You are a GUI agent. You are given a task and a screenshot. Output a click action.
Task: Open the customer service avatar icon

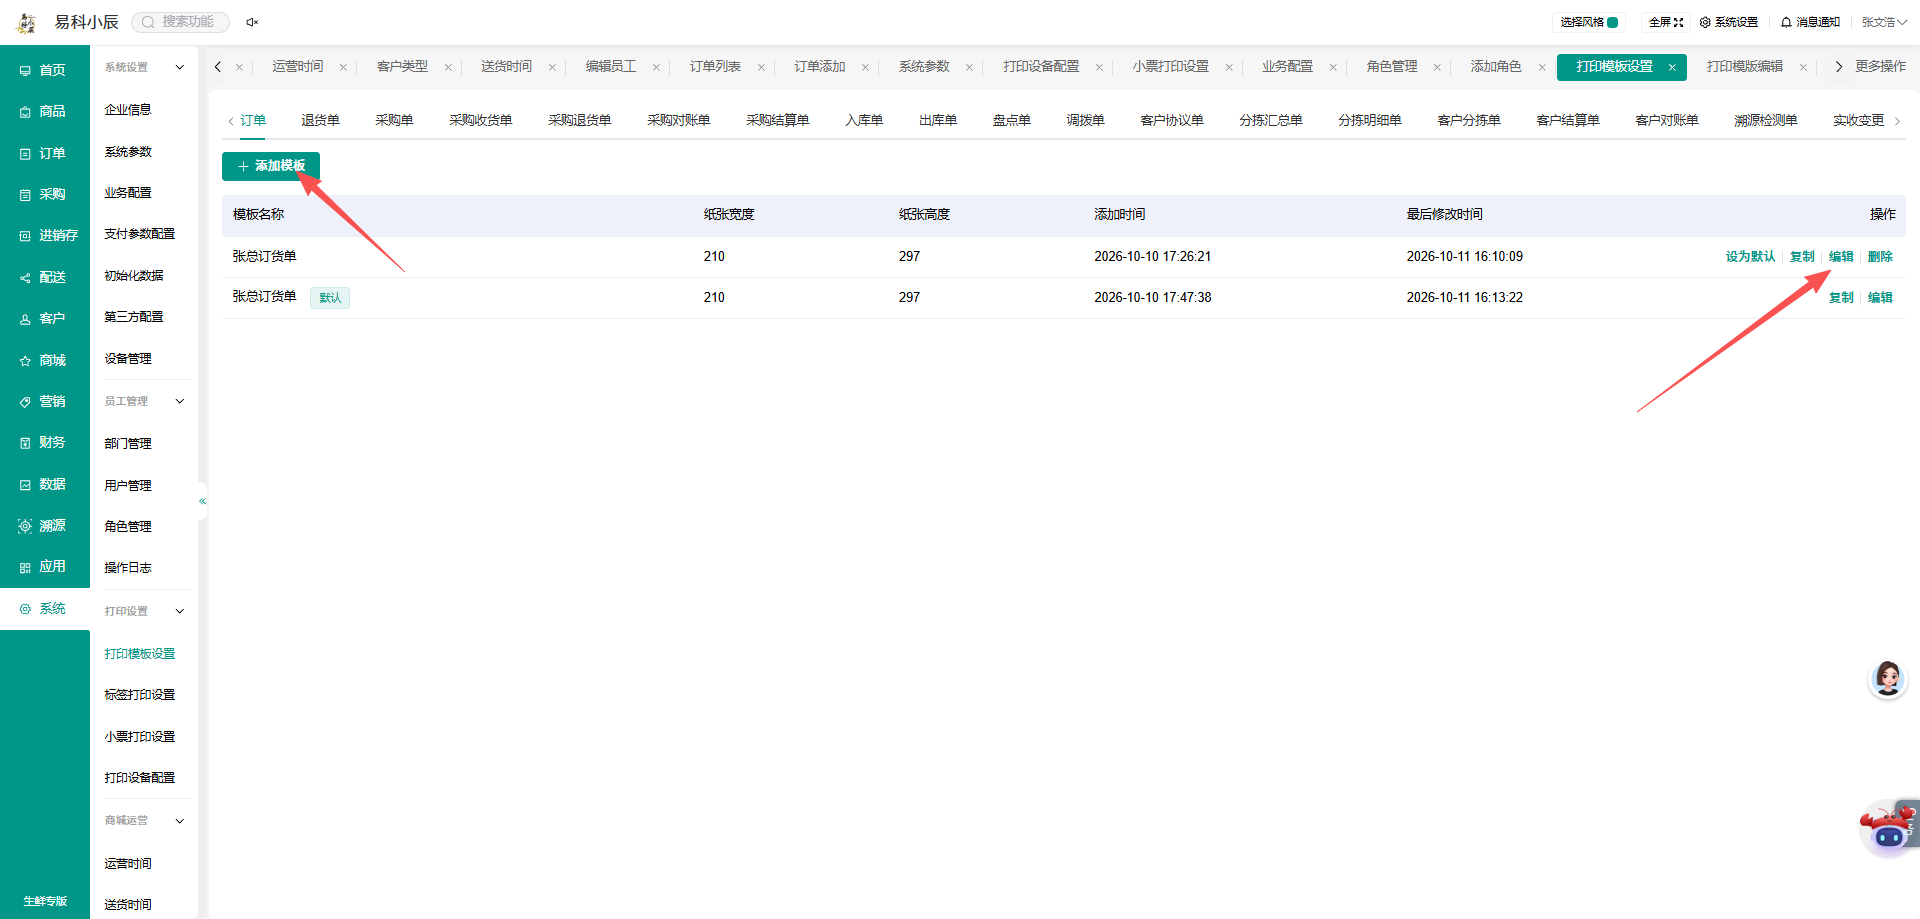click(x=1888, y=679)
